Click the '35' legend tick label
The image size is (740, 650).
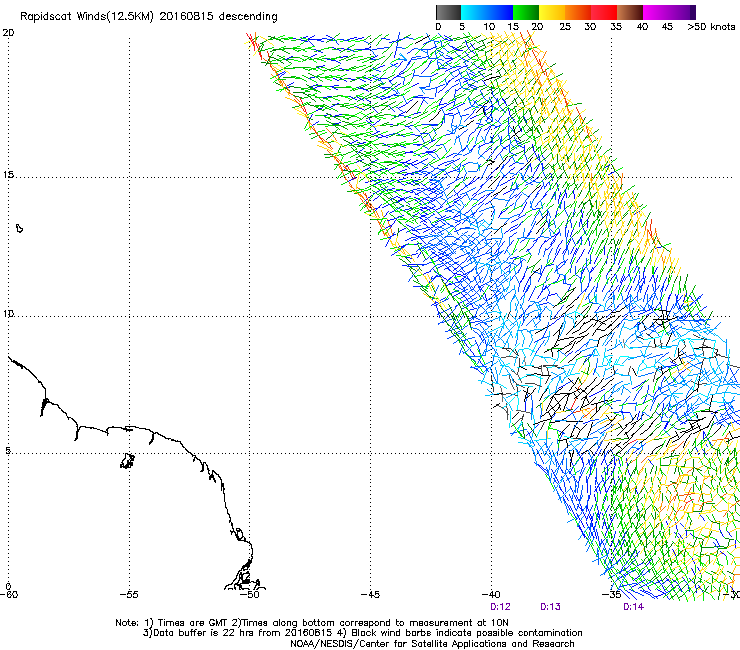[616, 27]
